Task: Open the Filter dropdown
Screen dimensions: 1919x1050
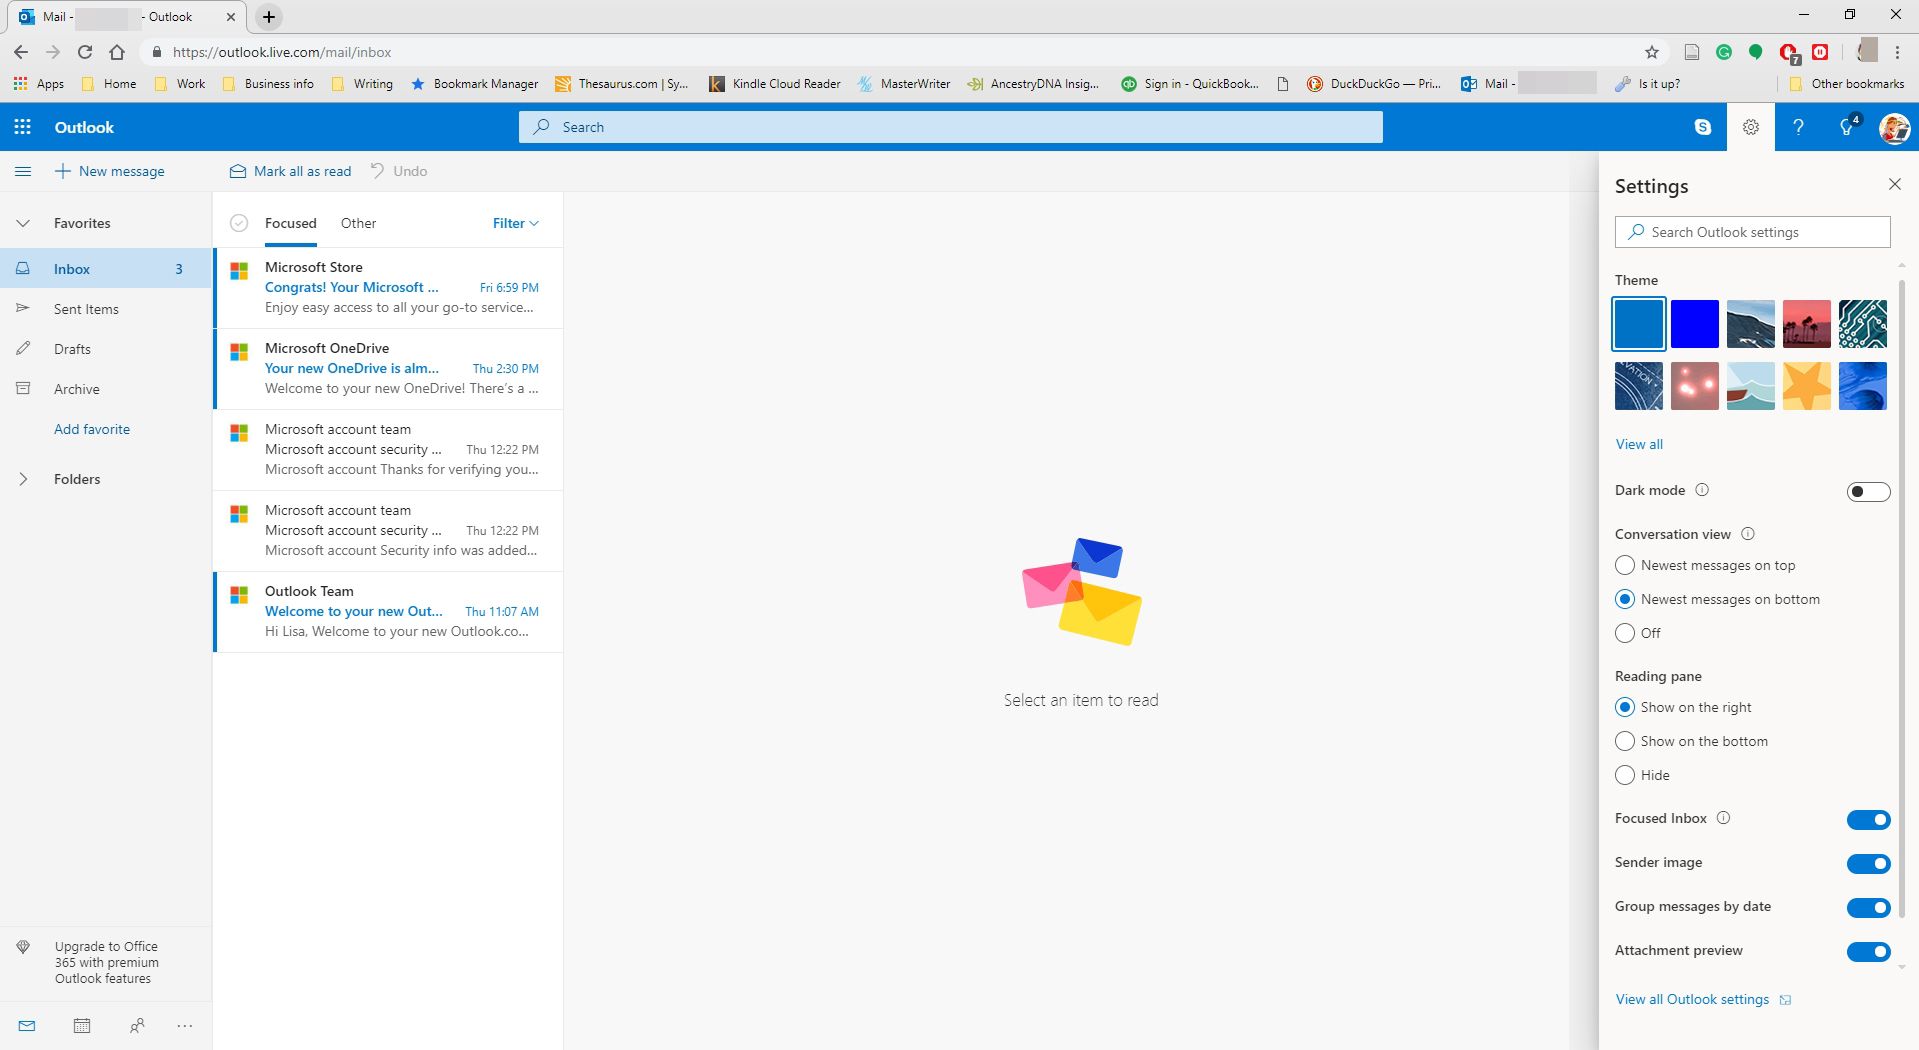Action: pos(515,223)
